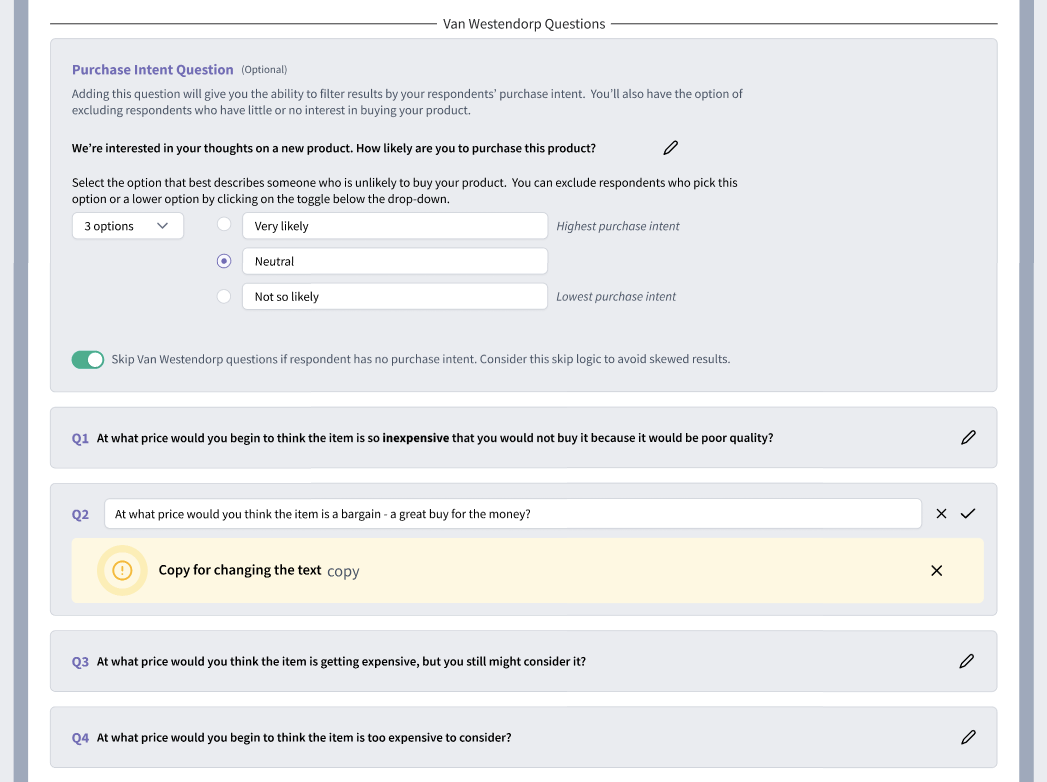Edit the Q3 question using the pencil icon
The width and height of the screenshot is (1047, 782).
966,661
